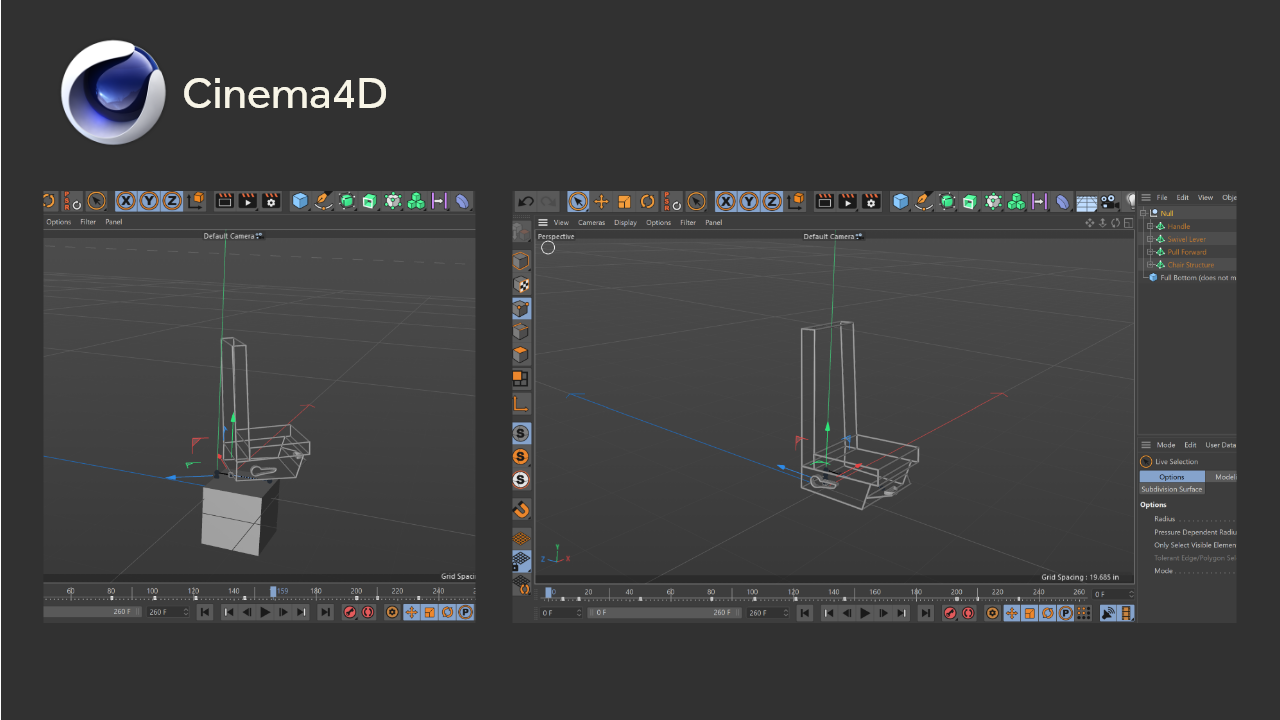Screen dimensions: 1280x720
Task: Add a Camera from right window toolbar
Action: point(1109,202)
